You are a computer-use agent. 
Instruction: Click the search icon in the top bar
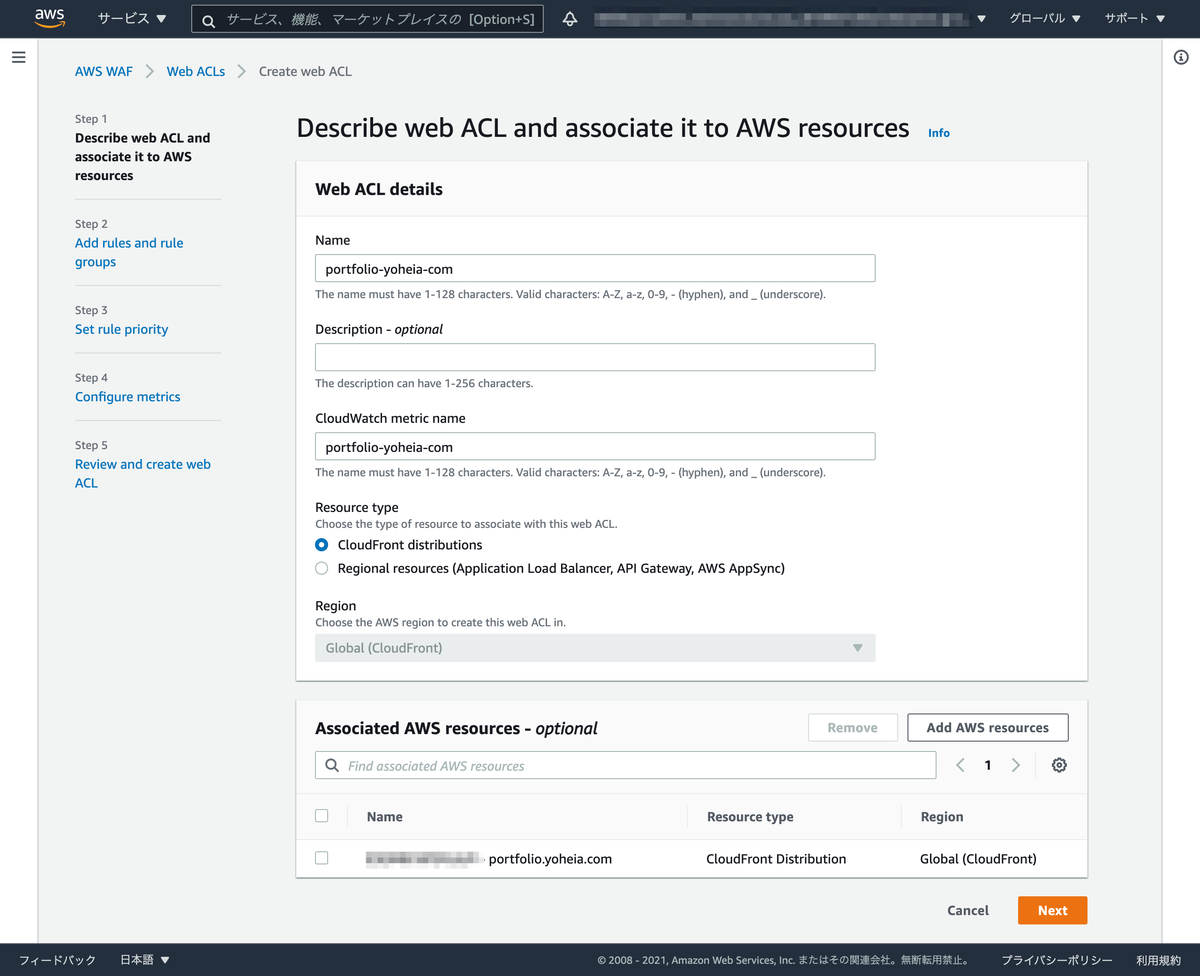[x=208, y=18]
